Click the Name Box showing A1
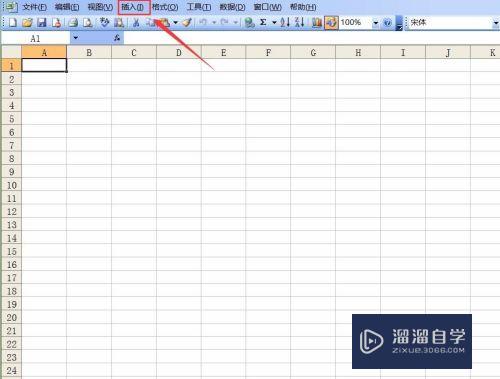The width and height of the screenshot is (500, 379). click(36, 38)
